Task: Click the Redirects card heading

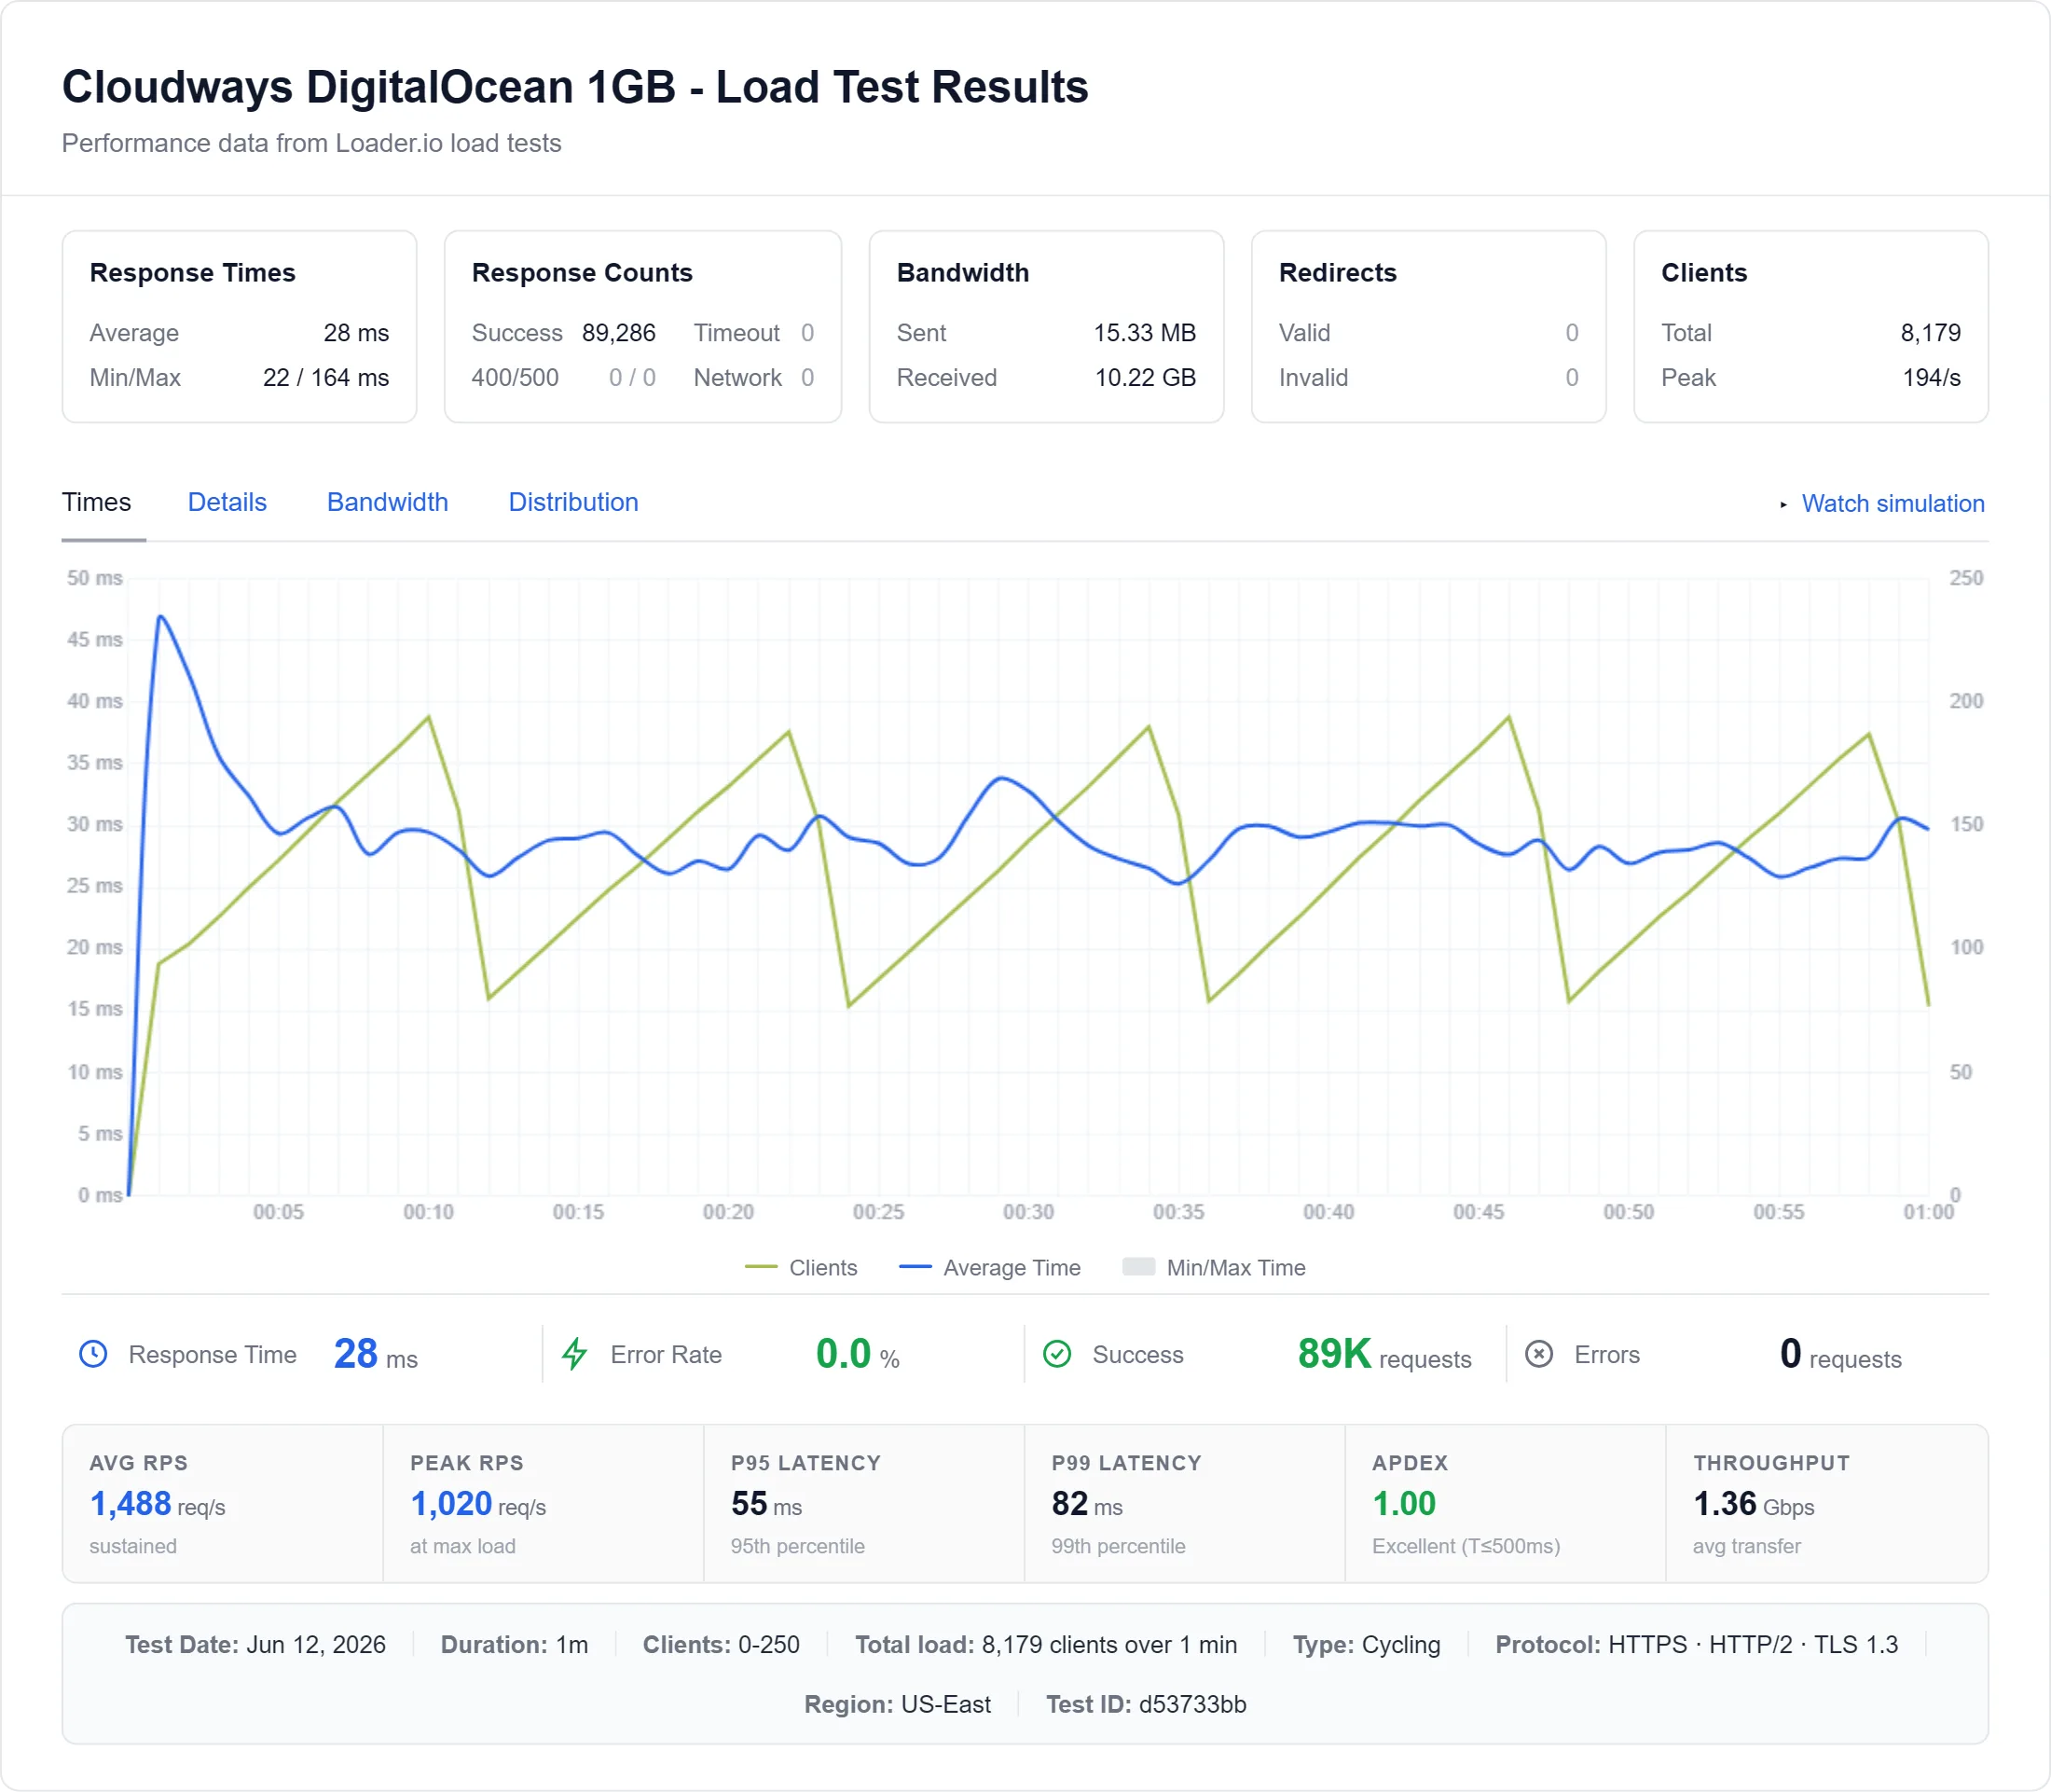Action: point(1338,272)
